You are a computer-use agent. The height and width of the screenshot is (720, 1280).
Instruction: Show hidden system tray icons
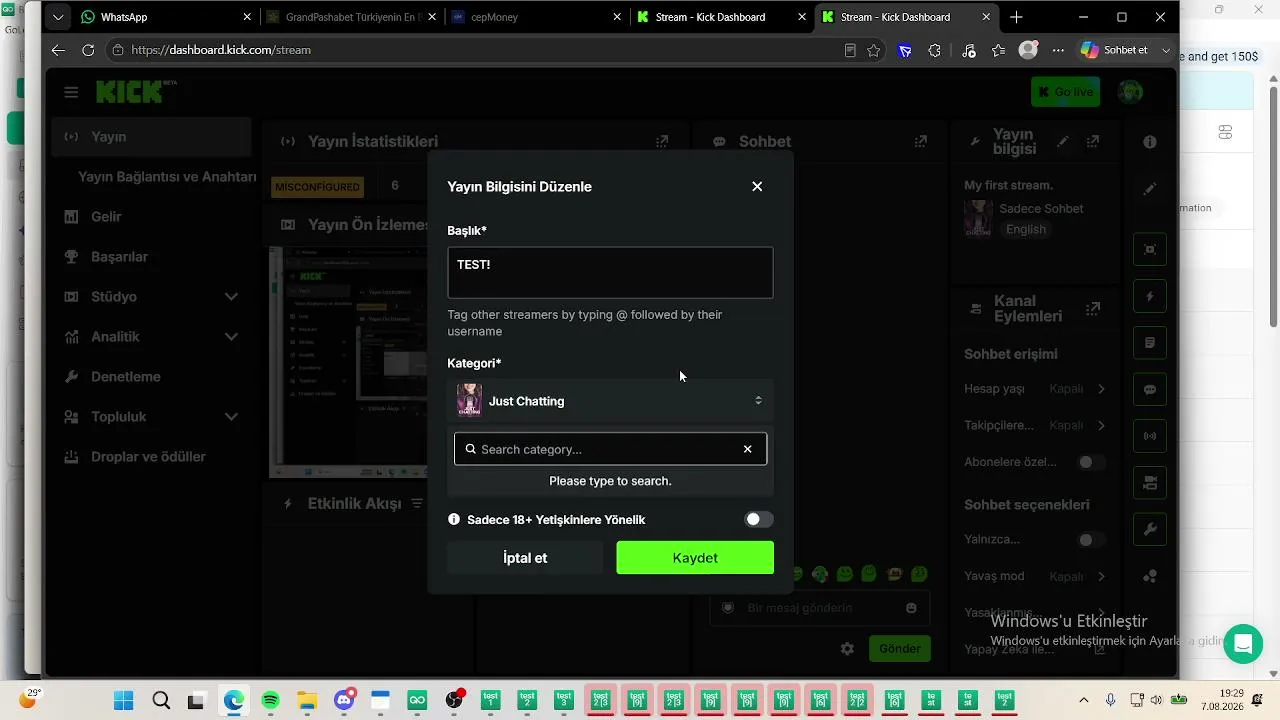coord(1084,700)
